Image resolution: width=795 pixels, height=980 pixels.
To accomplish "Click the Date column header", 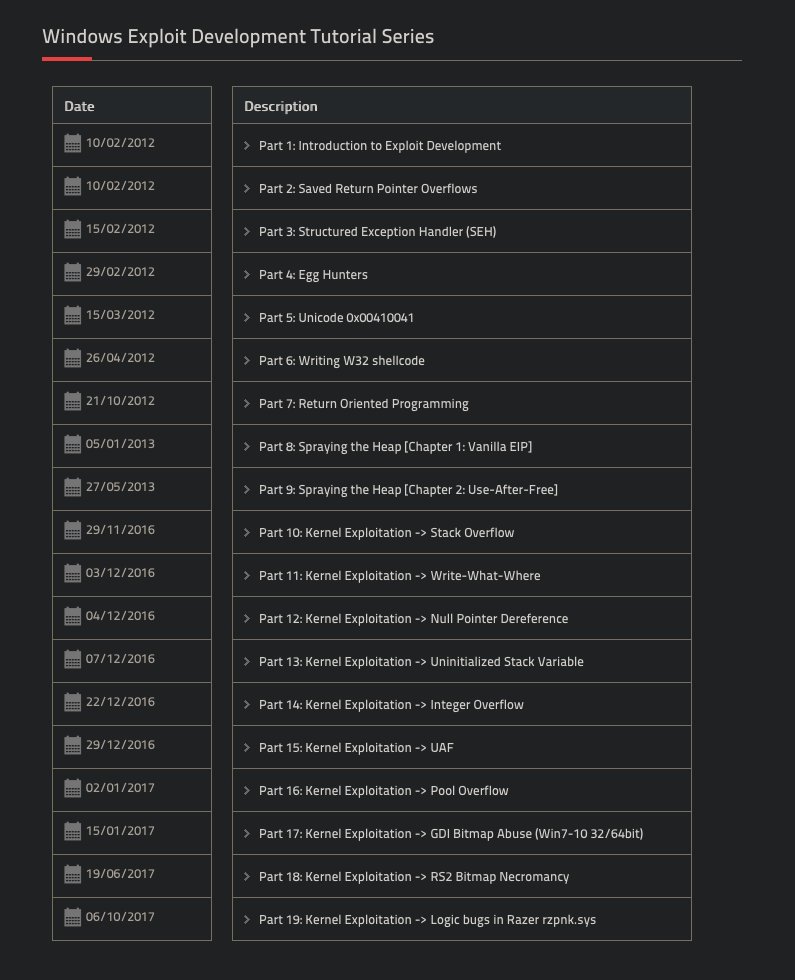I will tap(79, 106).
